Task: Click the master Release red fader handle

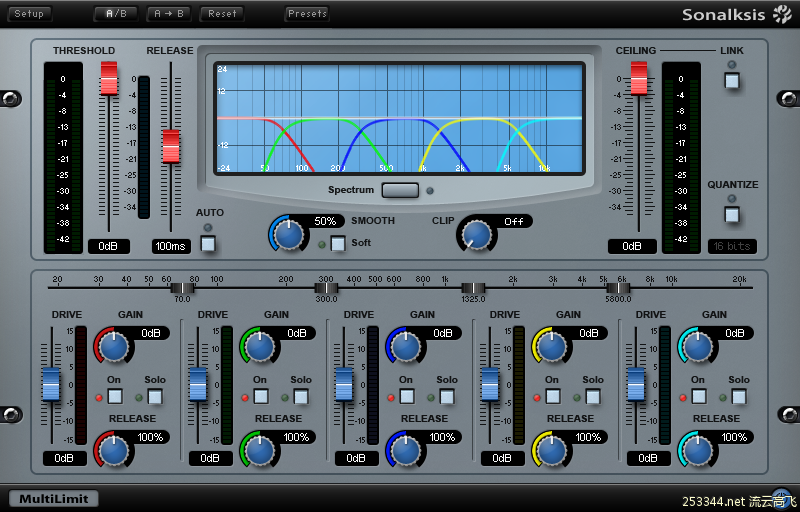Action: (171, 146)
